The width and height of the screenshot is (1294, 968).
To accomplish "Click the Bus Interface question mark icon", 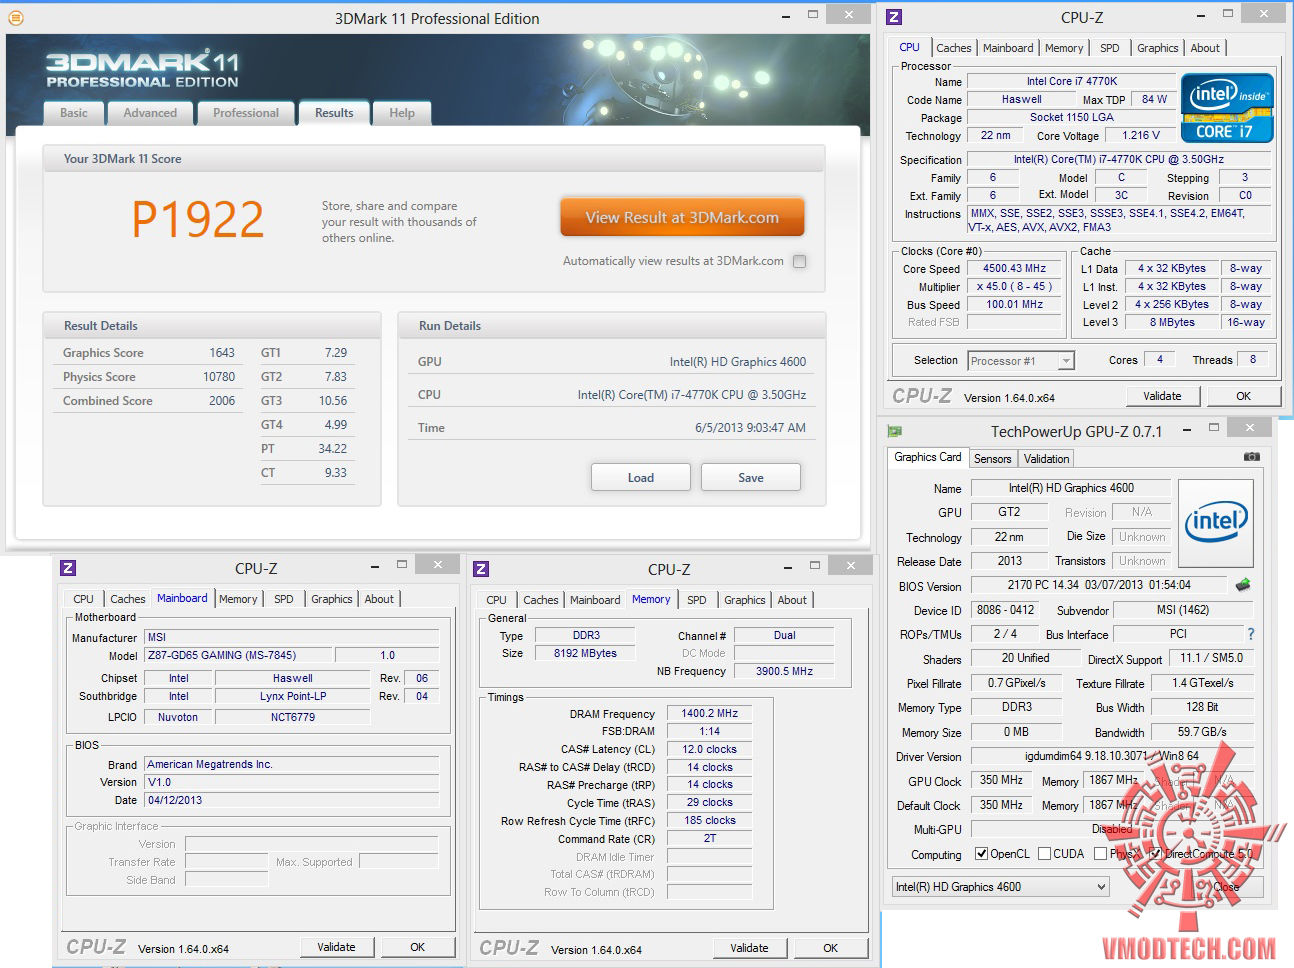I will (x=1250, y=634).
